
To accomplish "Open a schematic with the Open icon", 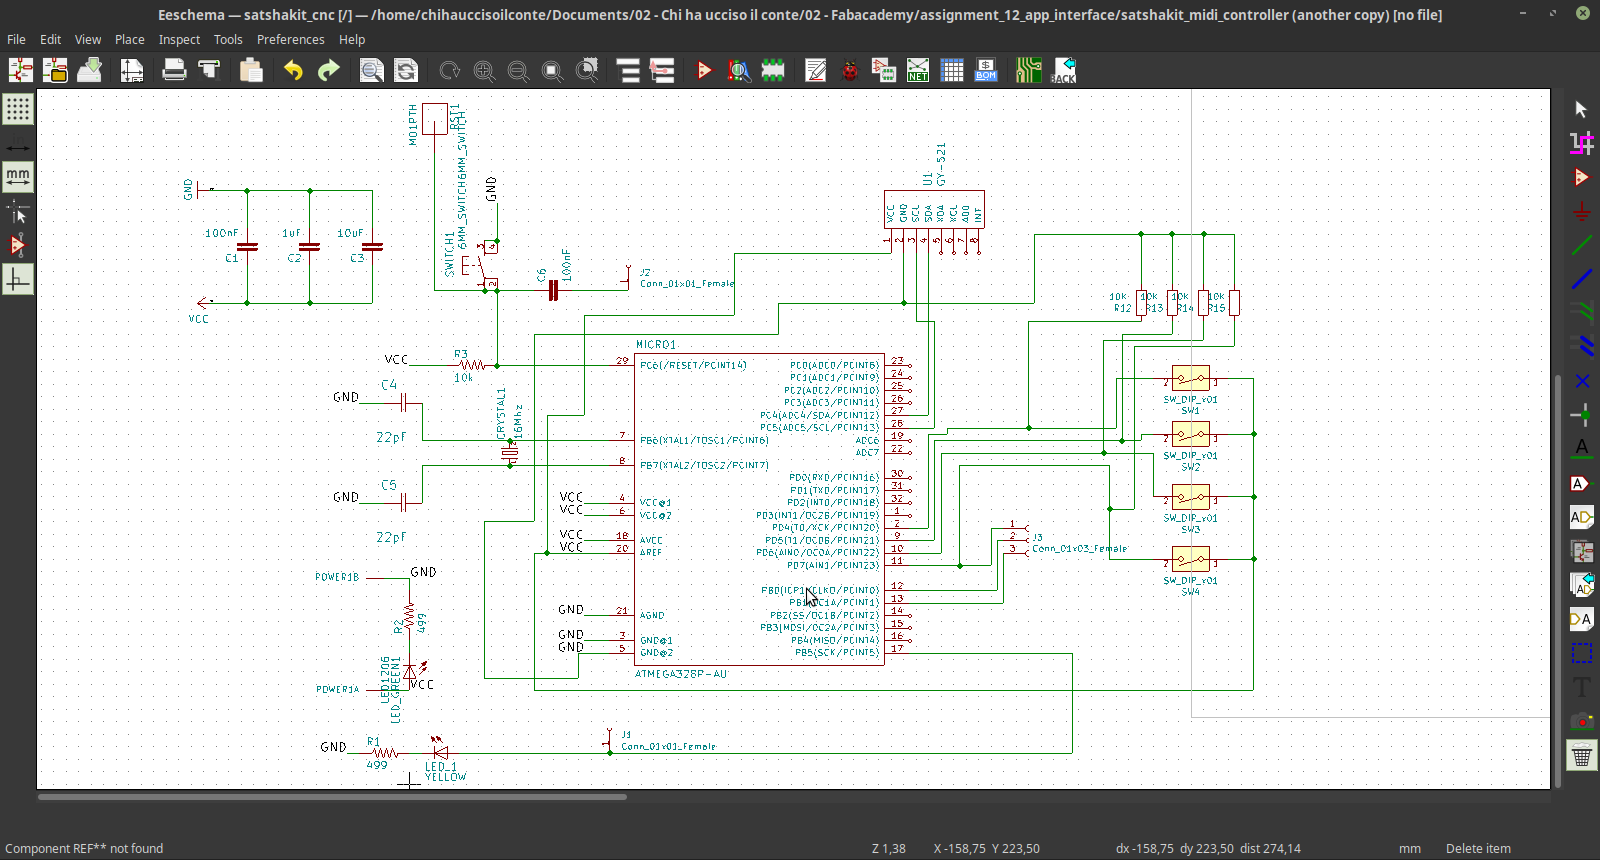I will pos(55,70).
